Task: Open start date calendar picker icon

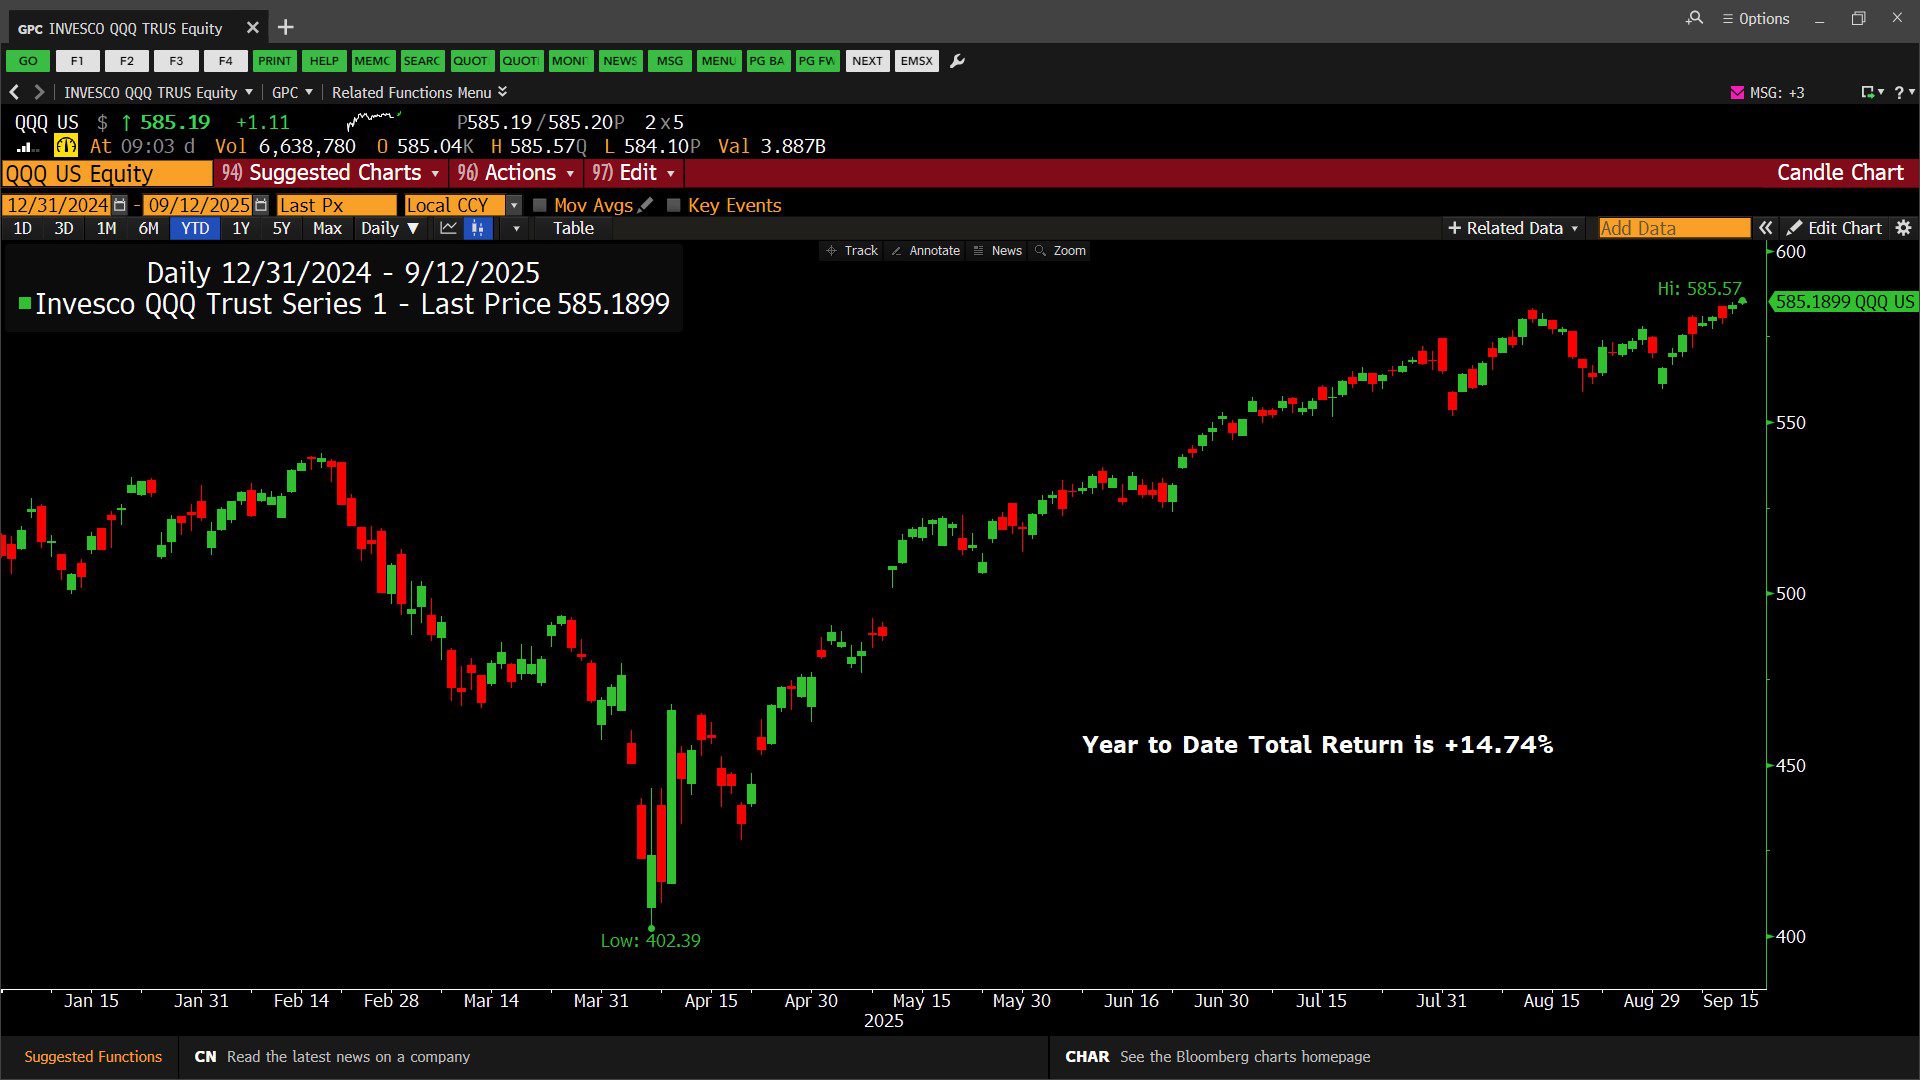Action: 120,205
